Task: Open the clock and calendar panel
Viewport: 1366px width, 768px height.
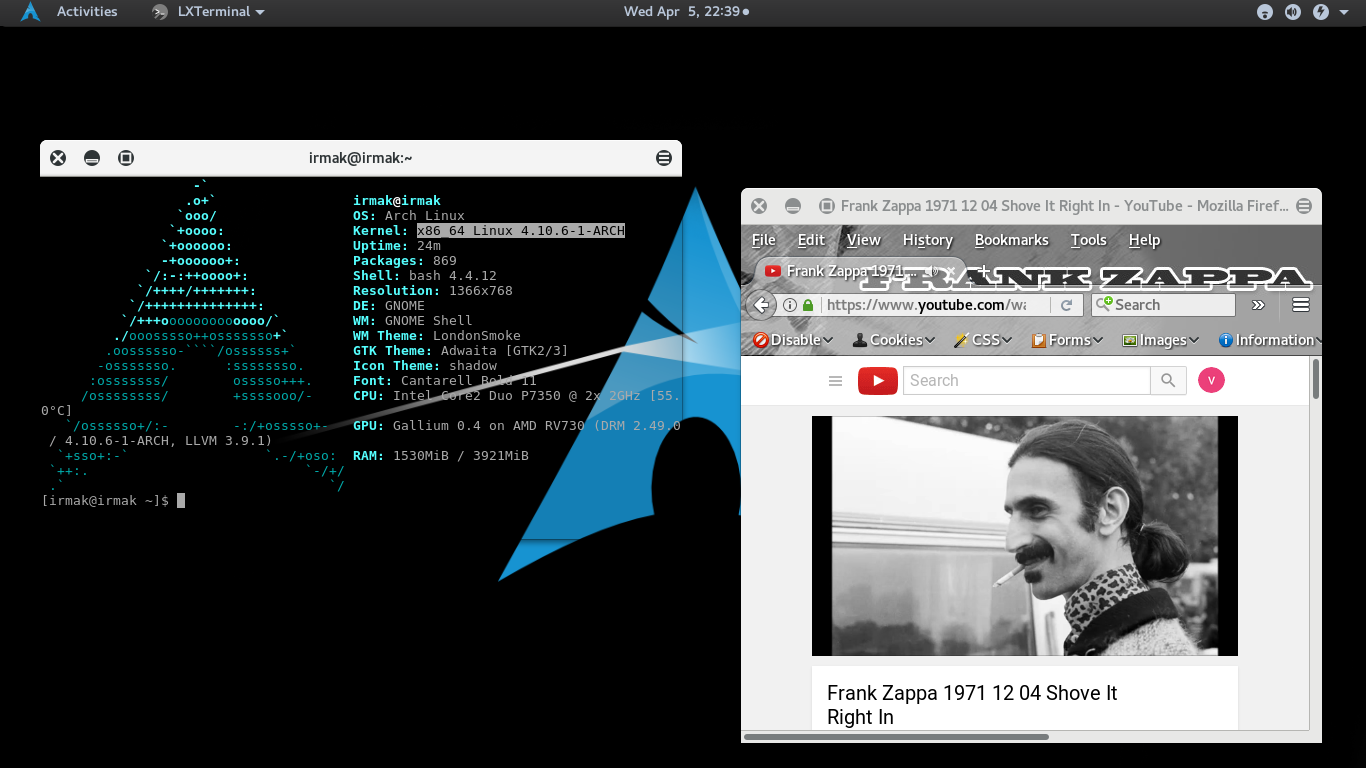Action: coord(686,12)
